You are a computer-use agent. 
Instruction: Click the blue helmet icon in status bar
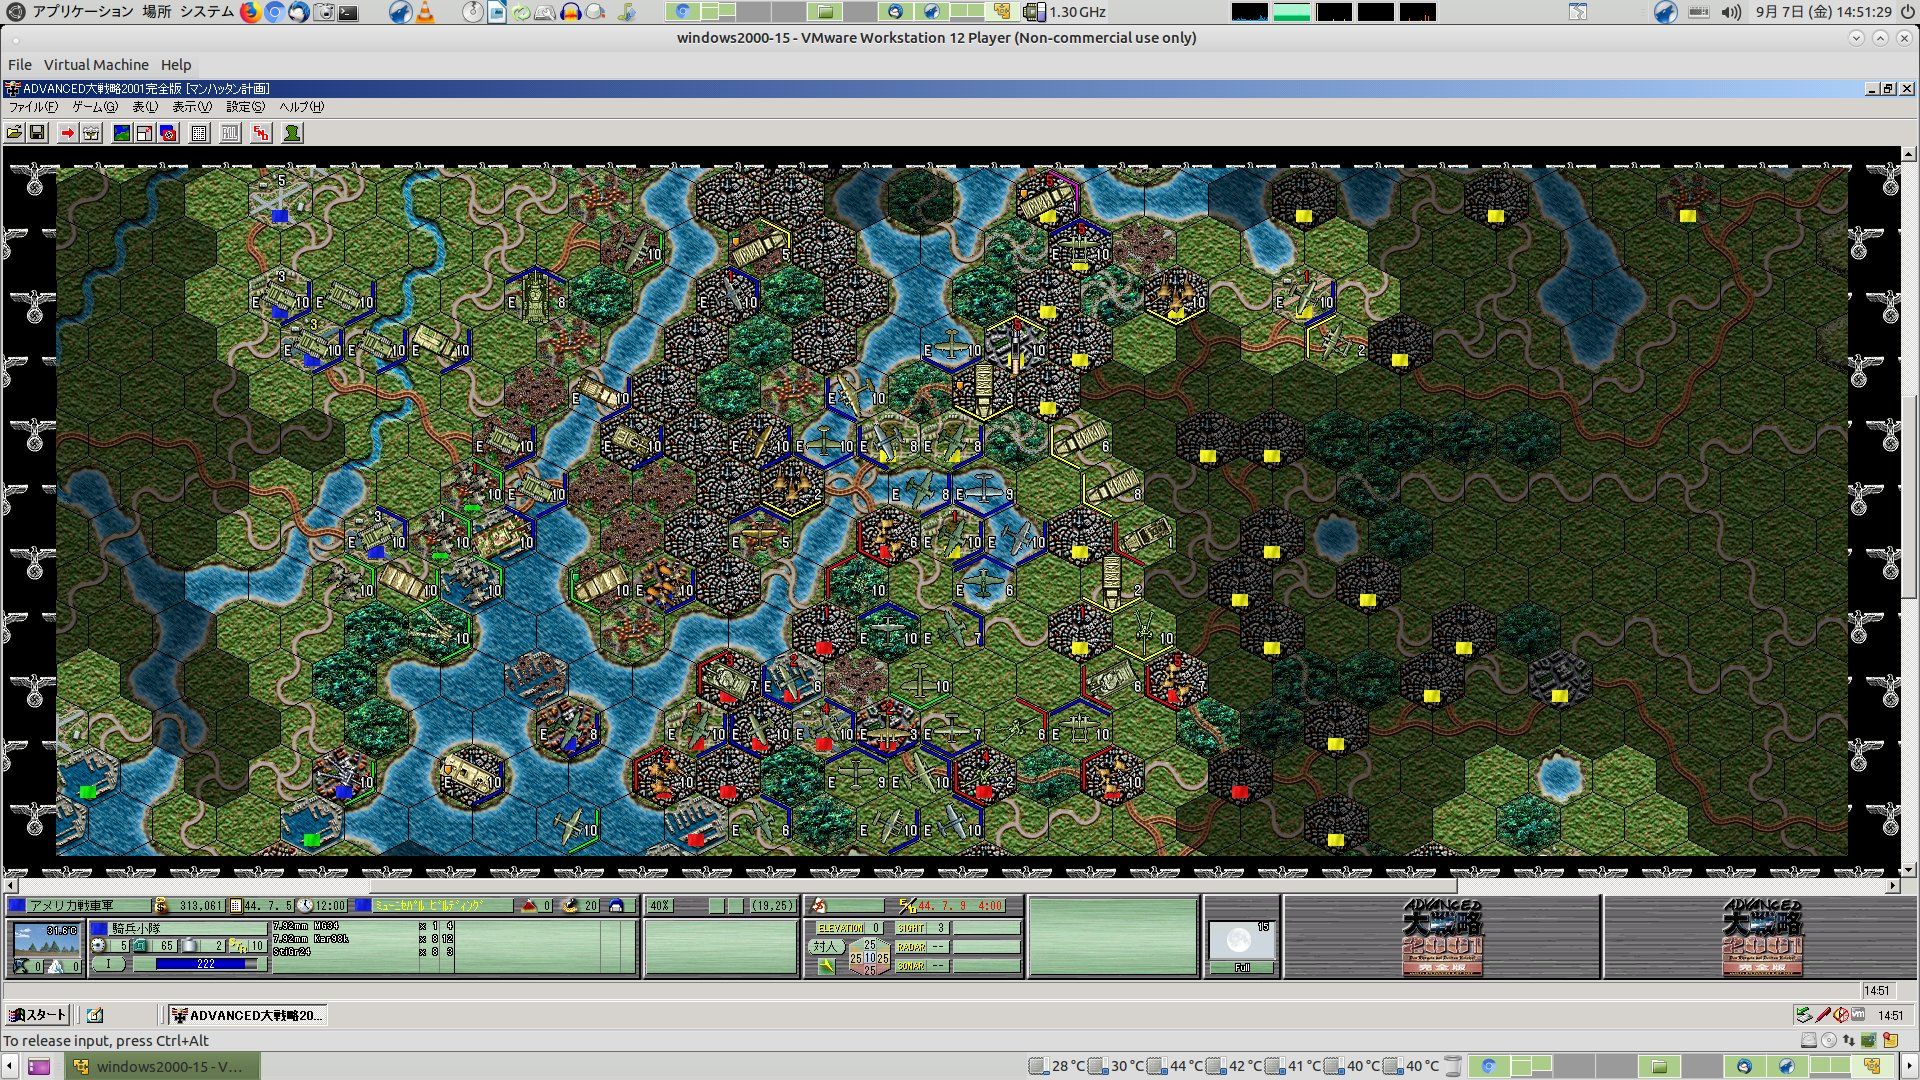coord(616,906)
